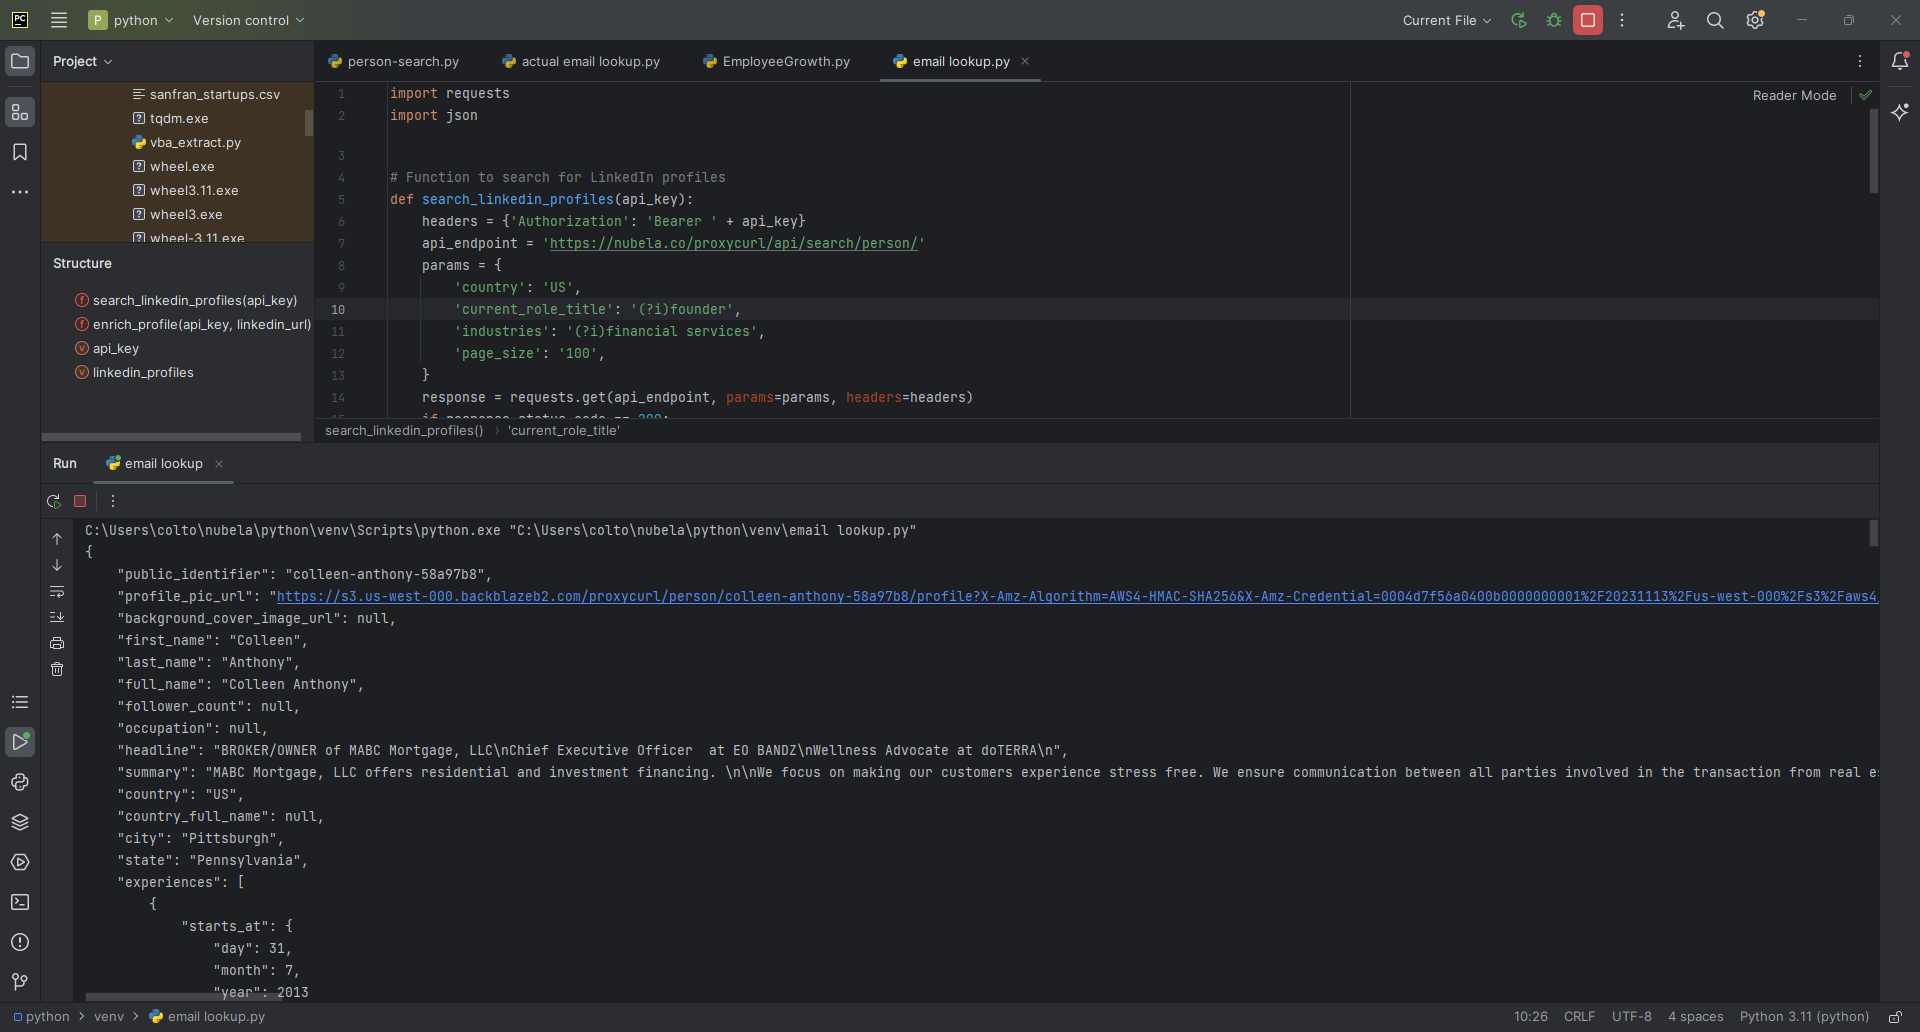This screenshot has height=1032, width=1920.
Task: Toggle soft-wrap in console output
Action: (x=57, y=591)
